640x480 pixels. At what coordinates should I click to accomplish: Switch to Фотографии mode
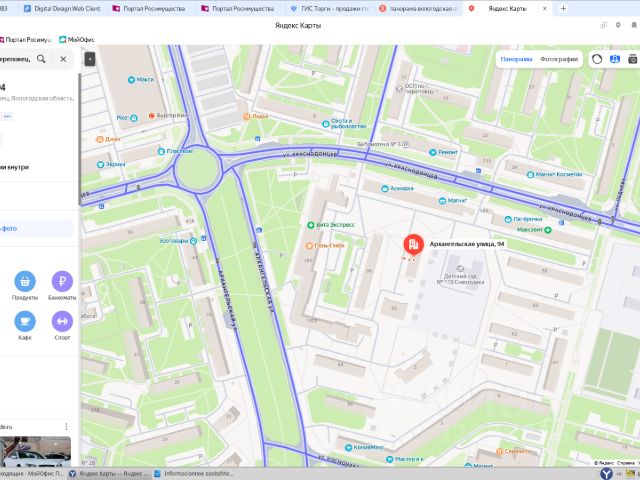tap(559, 59)
